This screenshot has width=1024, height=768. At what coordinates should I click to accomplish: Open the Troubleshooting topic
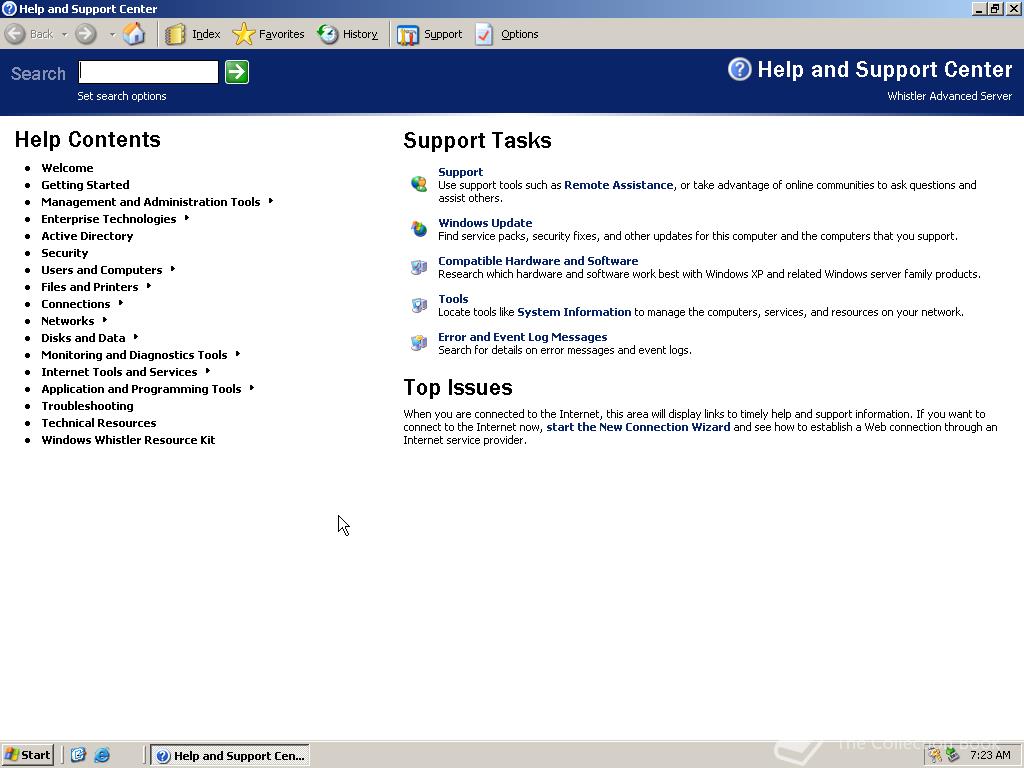click(x=87, y=406)
